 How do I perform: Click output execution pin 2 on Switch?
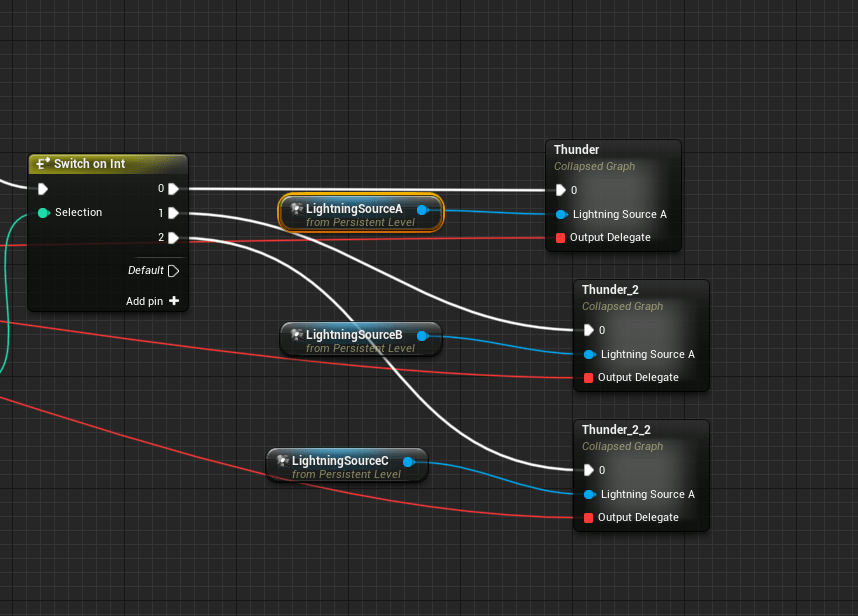point(173,237)
